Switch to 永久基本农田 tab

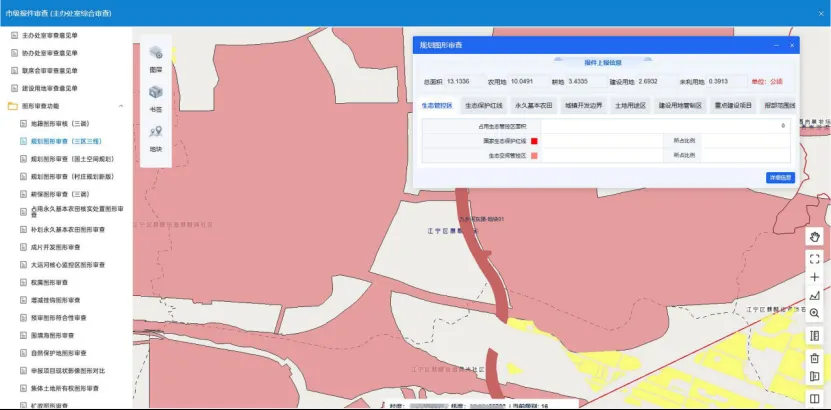point(533,105)
